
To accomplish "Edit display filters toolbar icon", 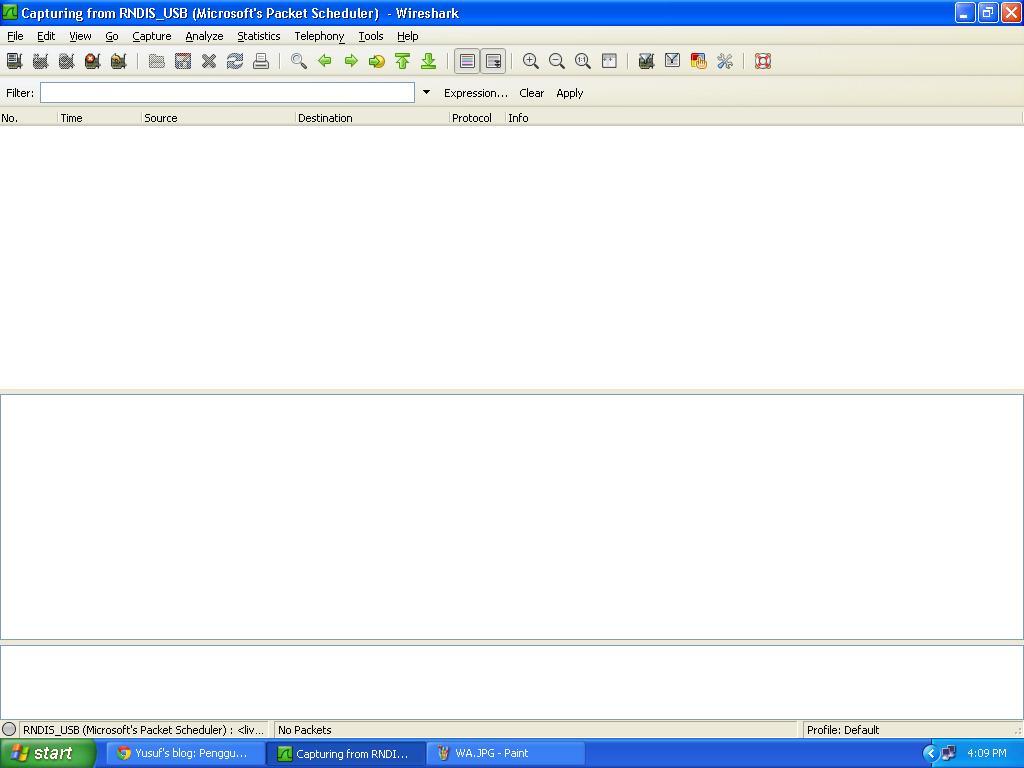I will (x=673, y=61).
